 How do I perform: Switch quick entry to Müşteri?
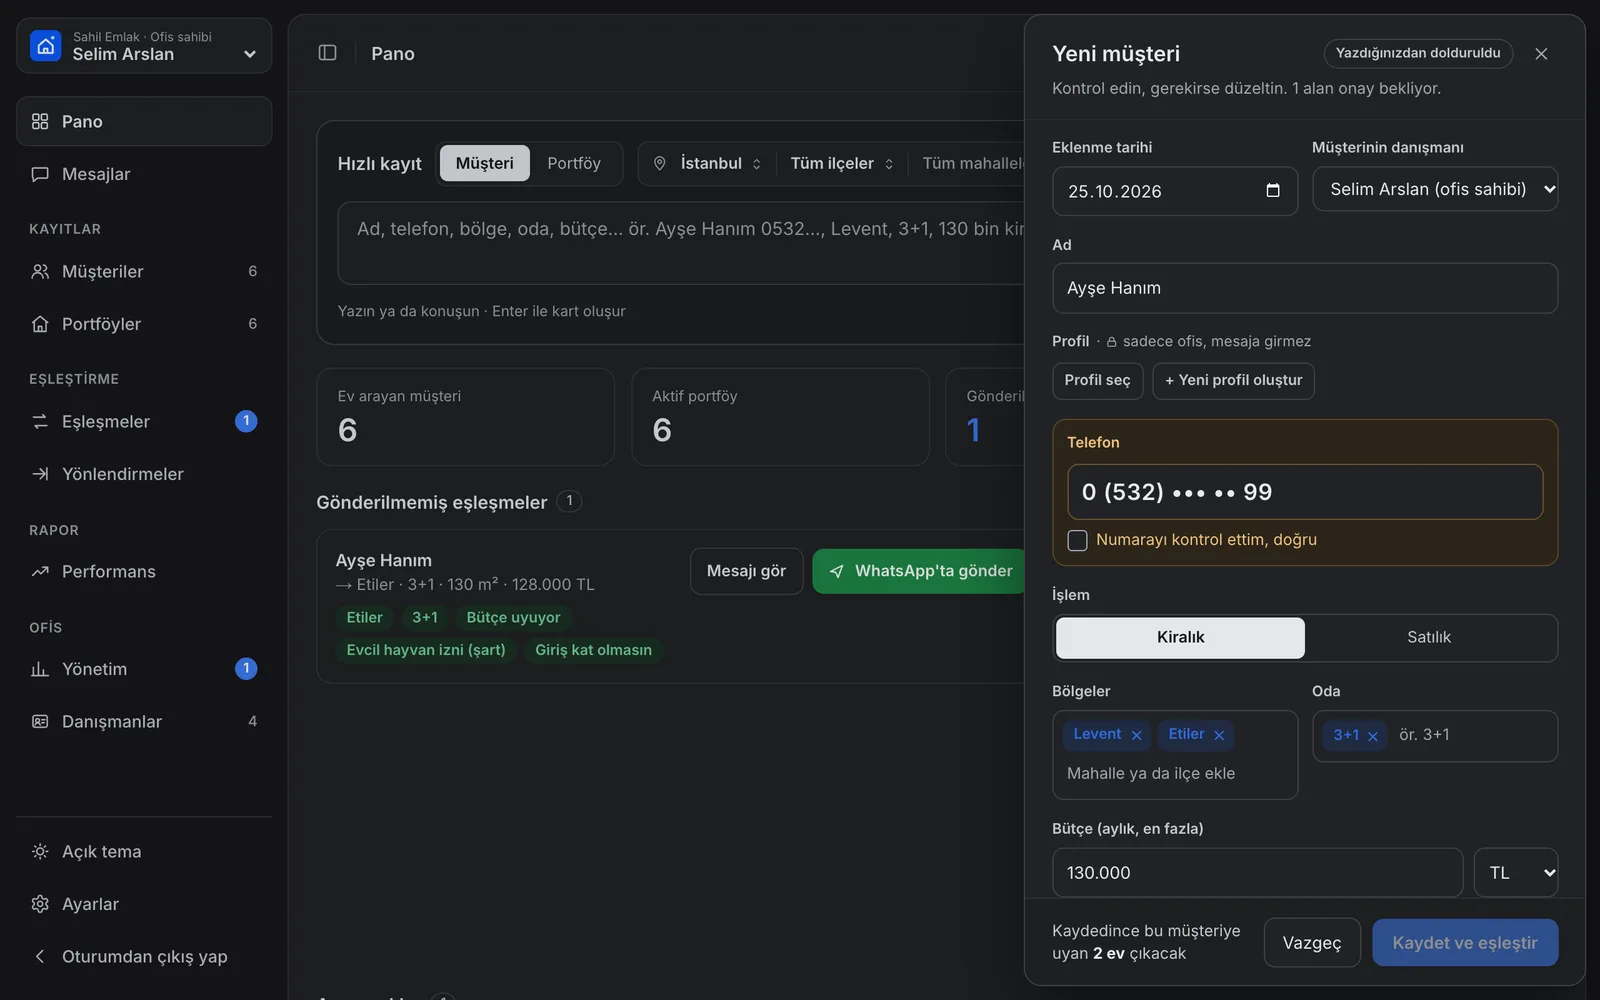click(x=484, y=163)
